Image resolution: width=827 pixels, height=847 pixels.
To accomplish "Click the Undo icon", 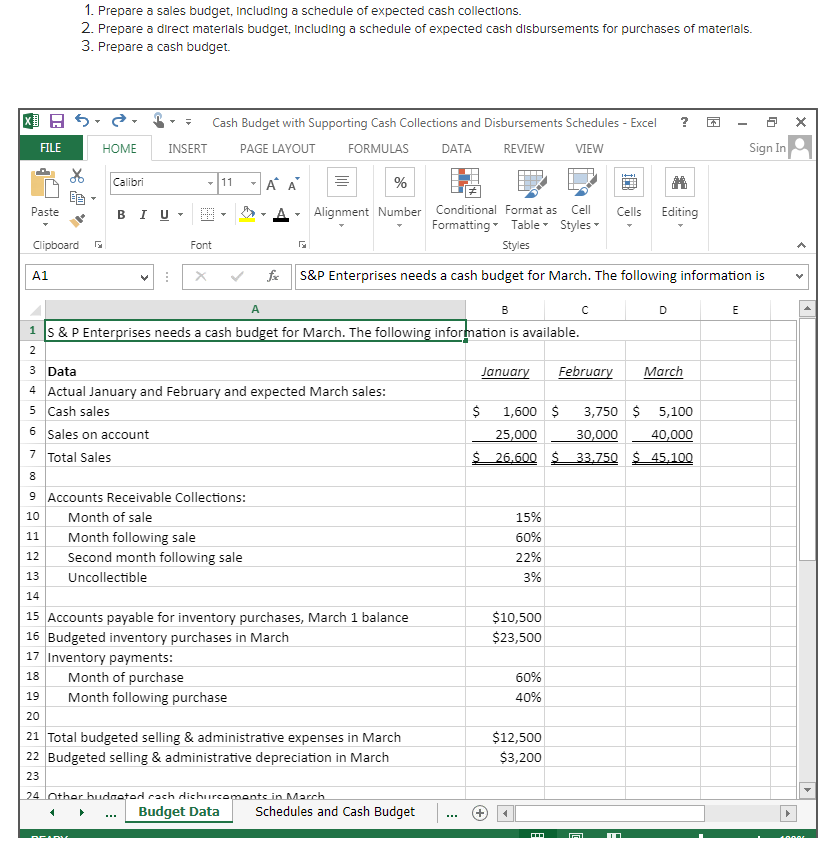I will (x=81, y=120).
